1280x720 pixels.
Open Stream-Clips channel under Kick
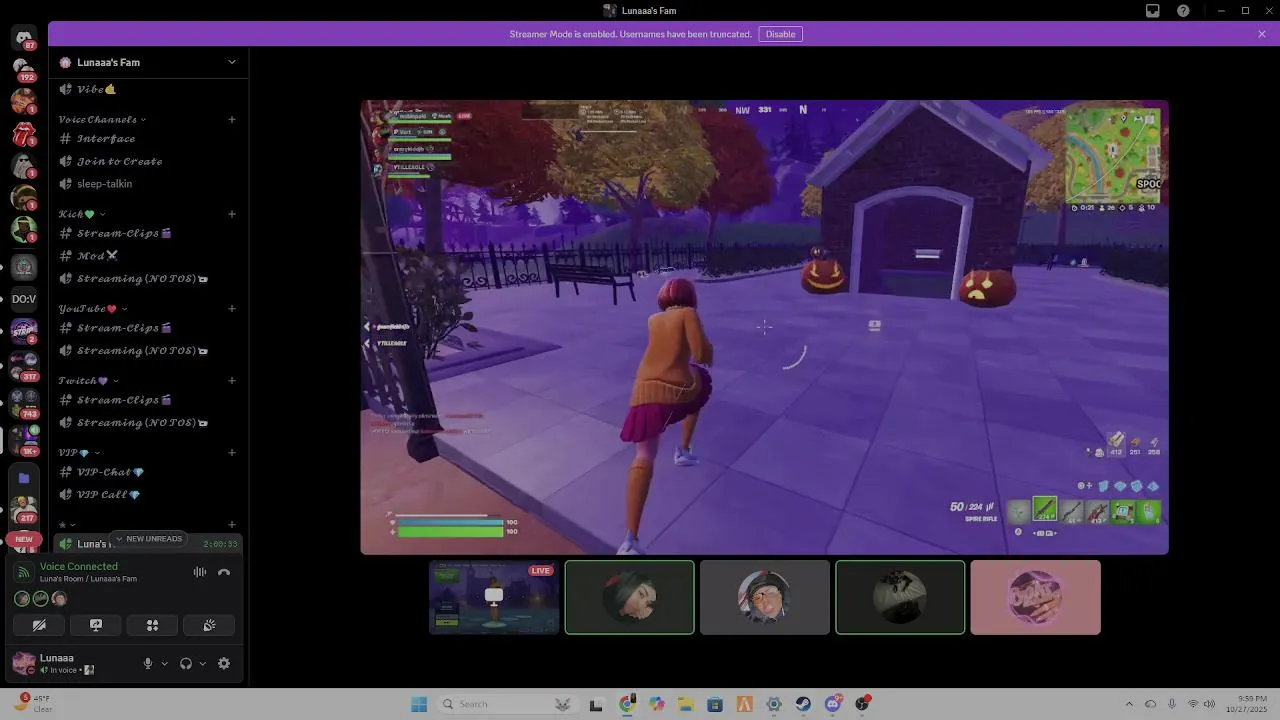[148, 233]
